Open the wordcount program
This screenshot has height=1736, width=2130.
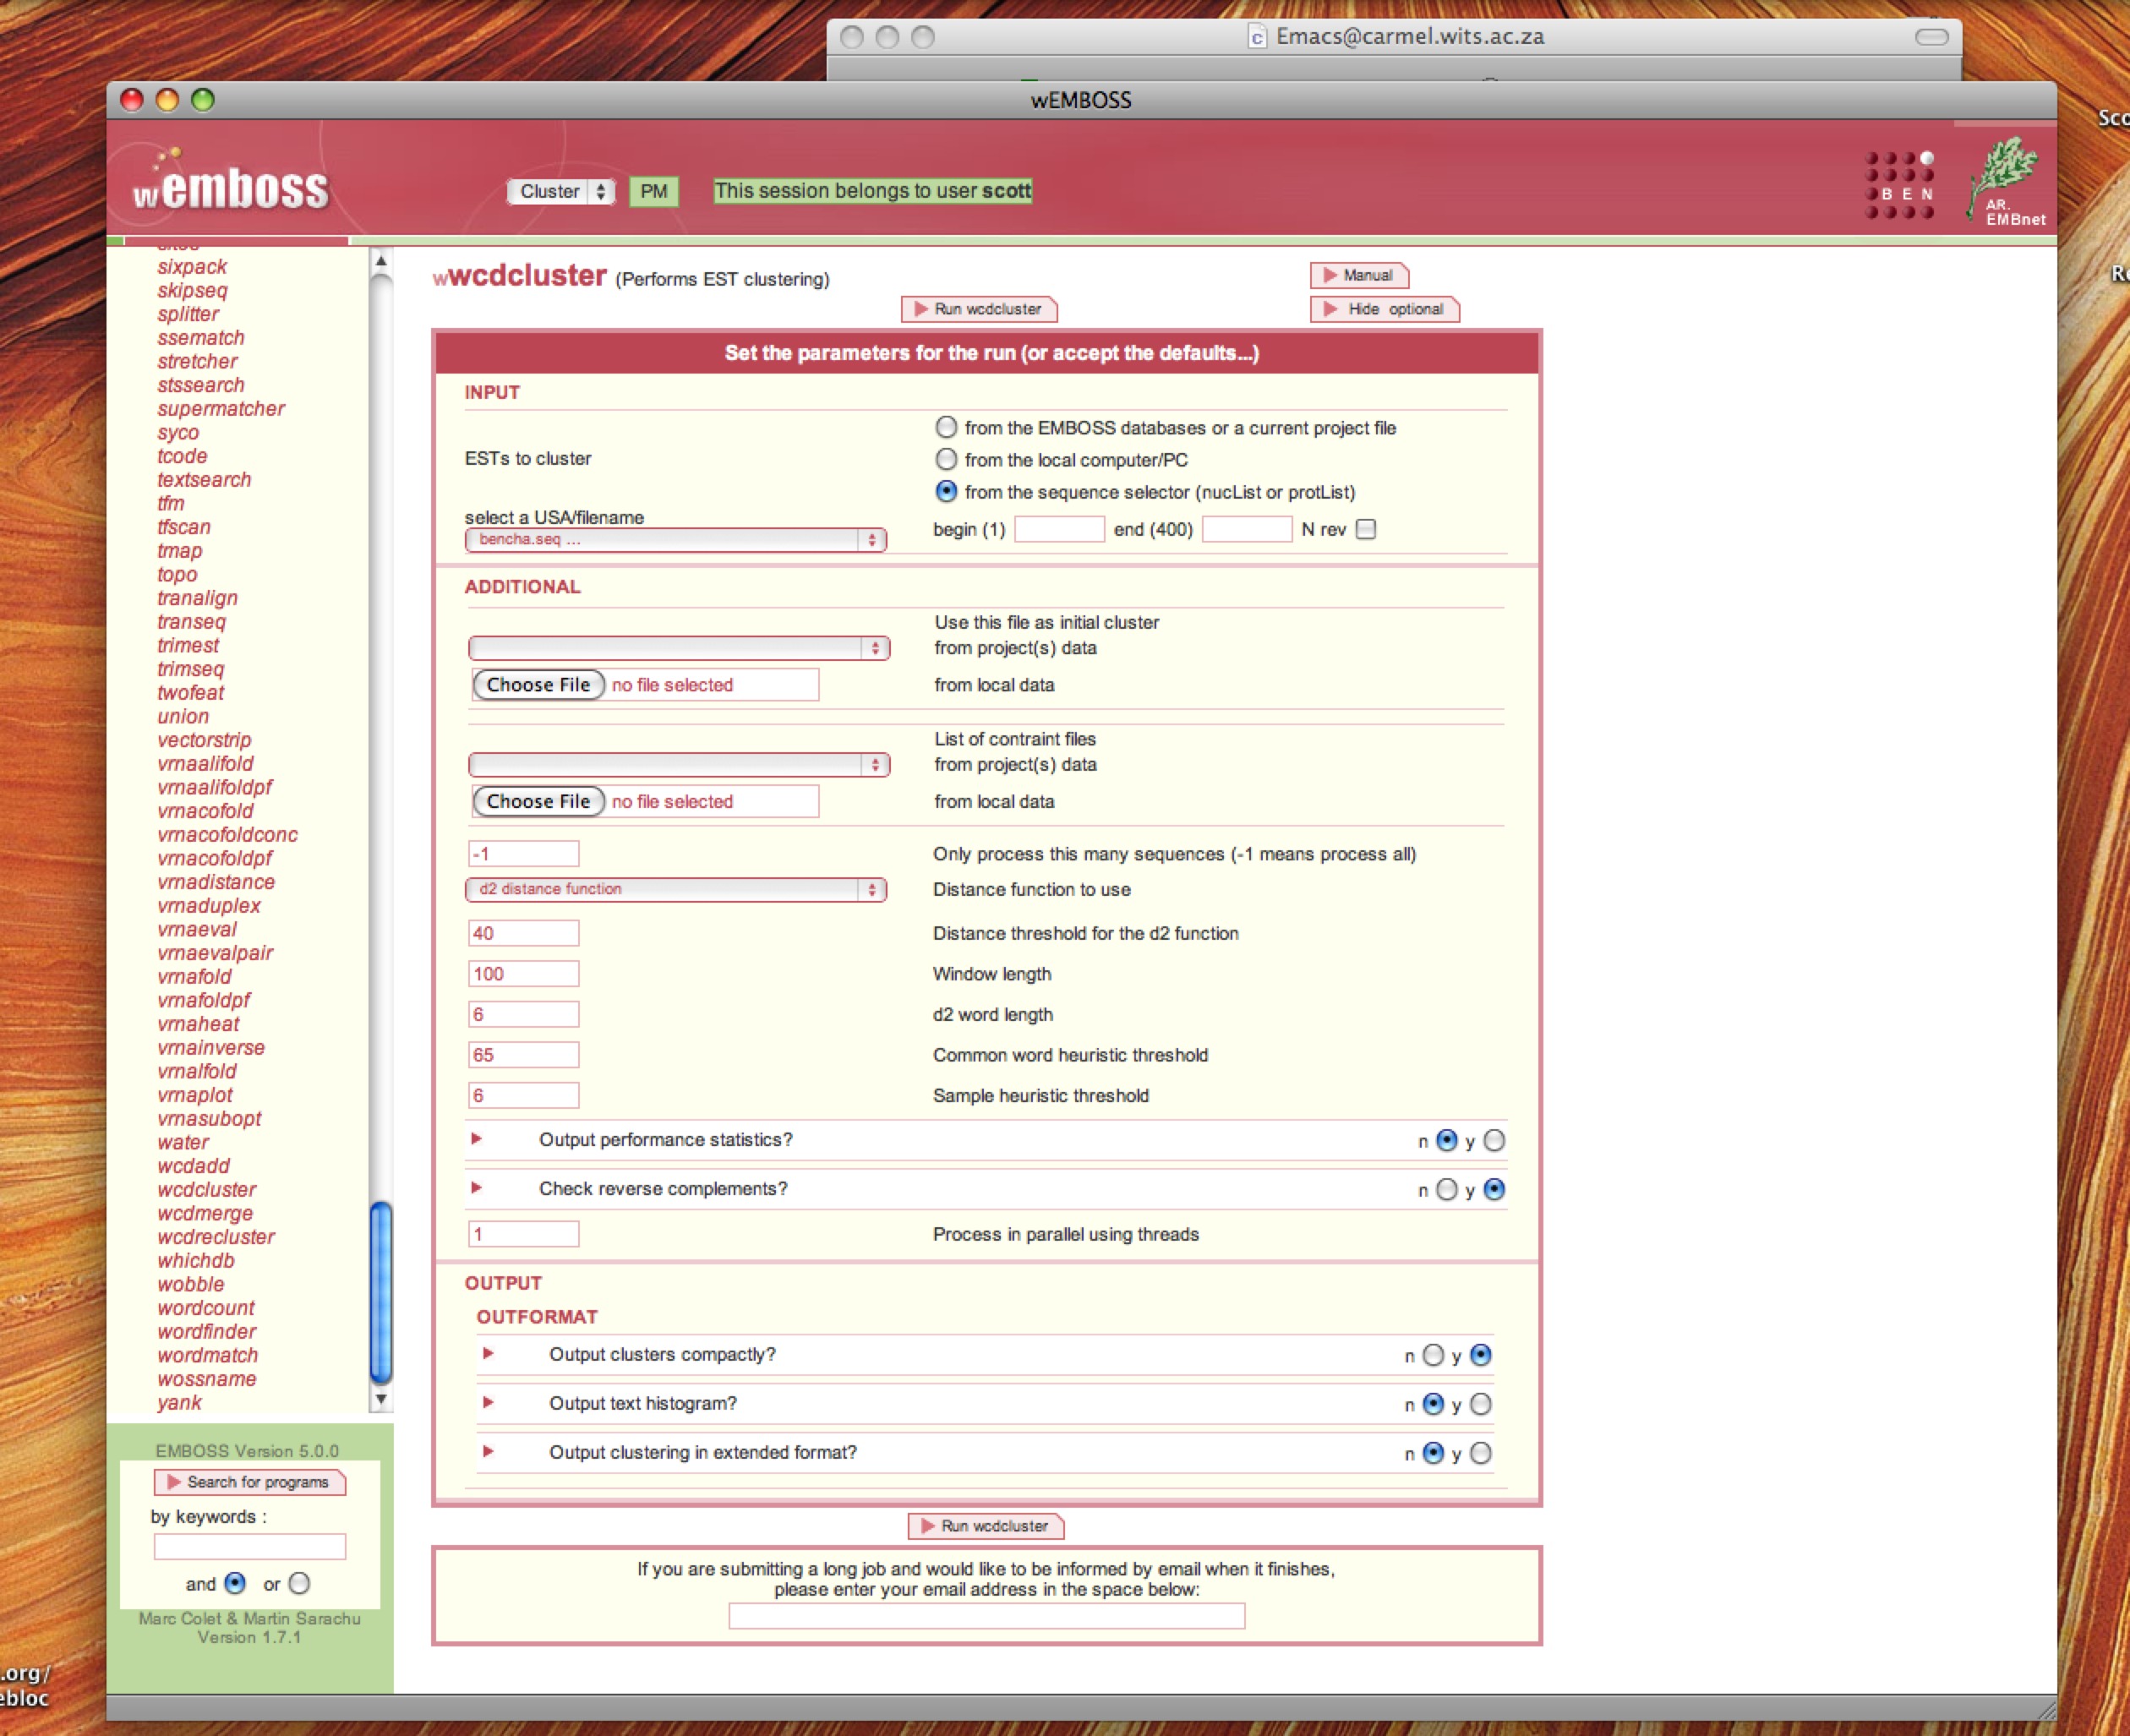point(206,1308)
